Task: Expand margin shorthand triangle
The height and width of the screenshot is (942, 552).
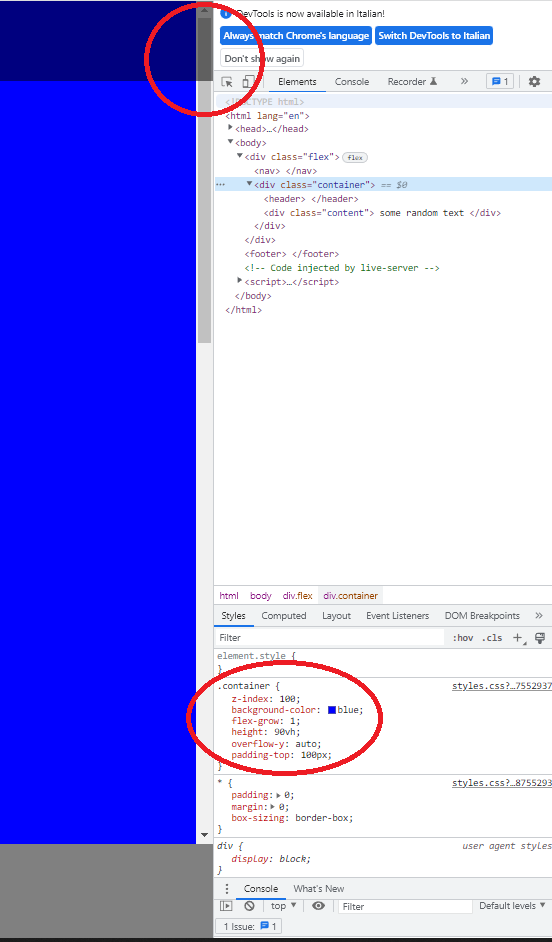Action: pyautogui.click(x=273, y=806)
